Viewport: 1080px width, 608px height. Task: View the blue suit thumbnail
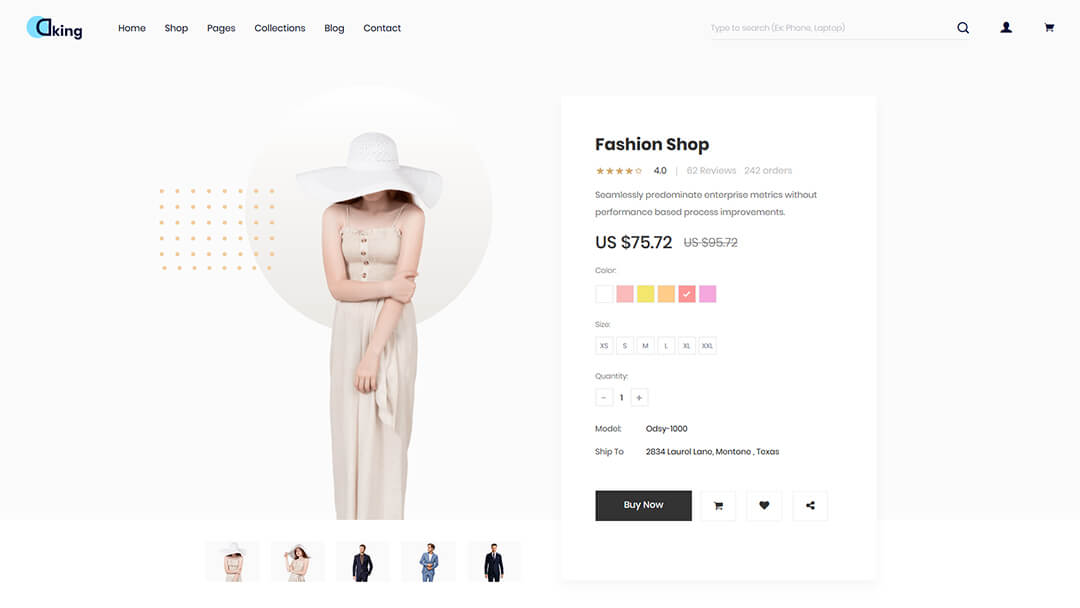428,561
